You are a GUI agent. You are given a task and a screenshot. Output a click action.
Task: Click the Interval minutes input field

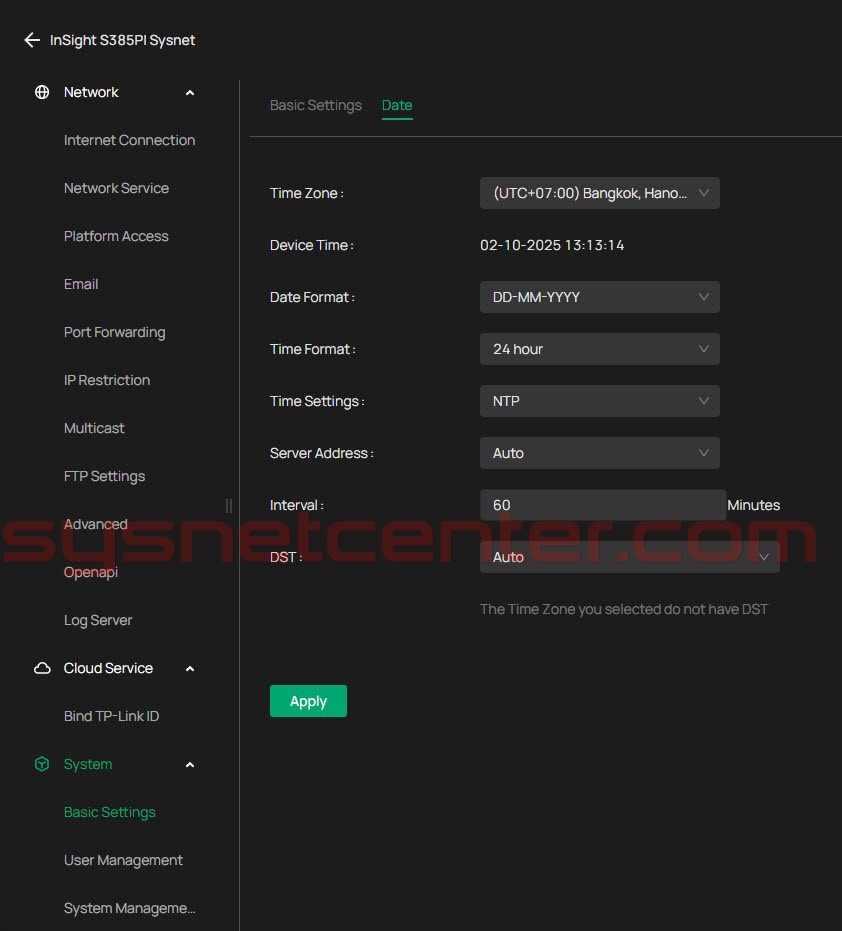(602, 505)
